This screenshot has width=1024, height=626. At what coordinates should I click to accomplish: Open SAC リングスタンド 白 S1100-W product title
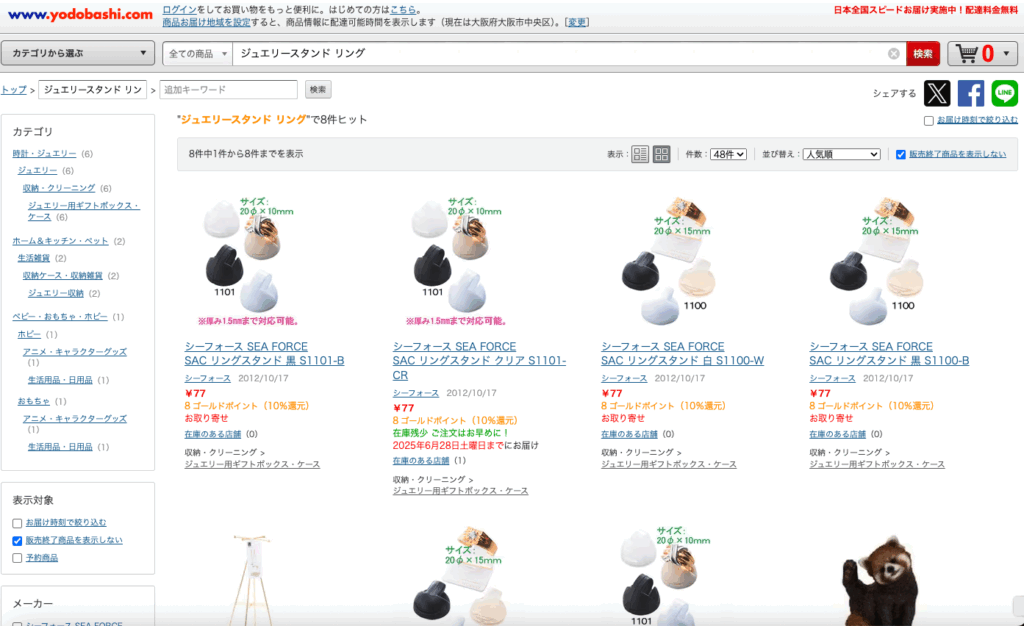[x=682, y=354]
